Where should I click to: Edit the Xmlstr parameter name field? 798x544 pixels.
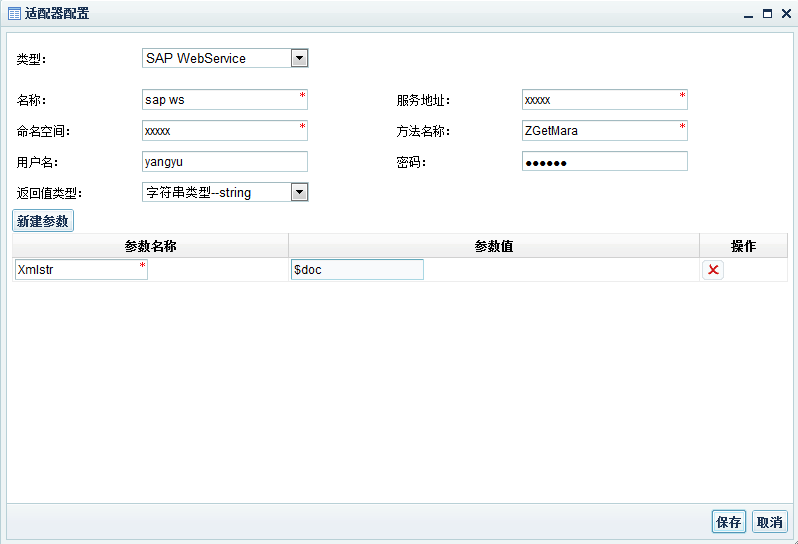point(80,270)
